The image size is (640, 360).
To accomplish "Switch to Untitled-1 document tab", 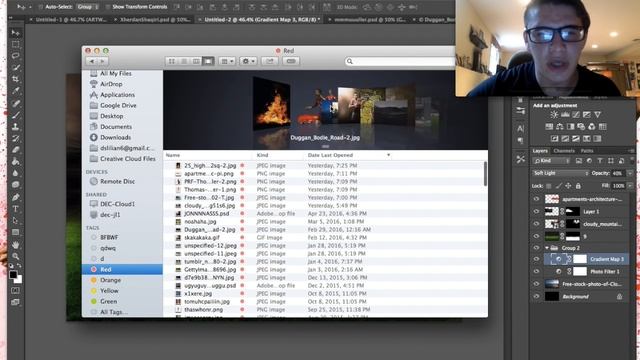I will click(69, 19).
